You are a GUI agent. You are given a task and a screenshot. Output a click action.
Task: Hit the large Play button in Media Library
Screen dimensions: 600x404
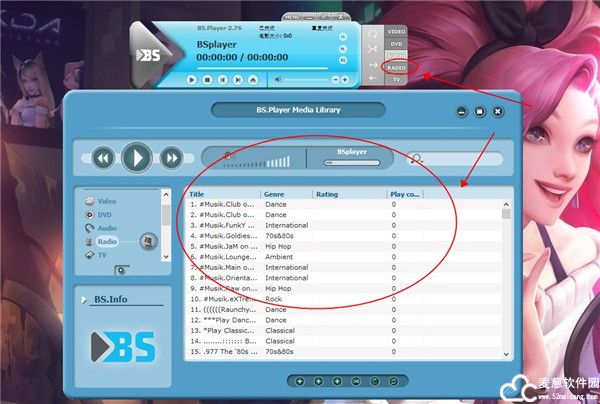(x=137, y=158)
